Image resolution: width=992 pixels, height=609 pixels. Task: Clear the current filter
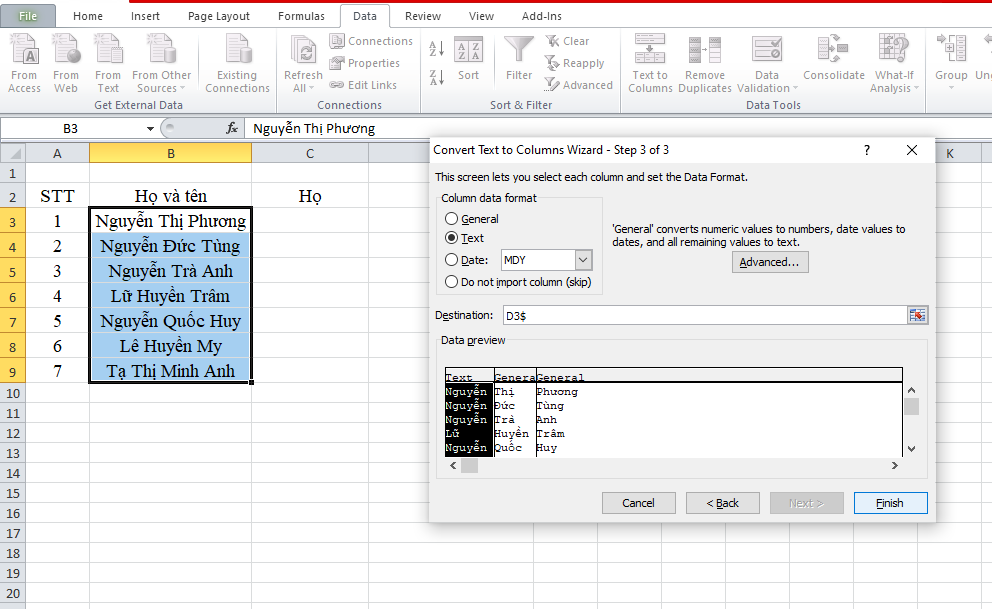point(567,41)
